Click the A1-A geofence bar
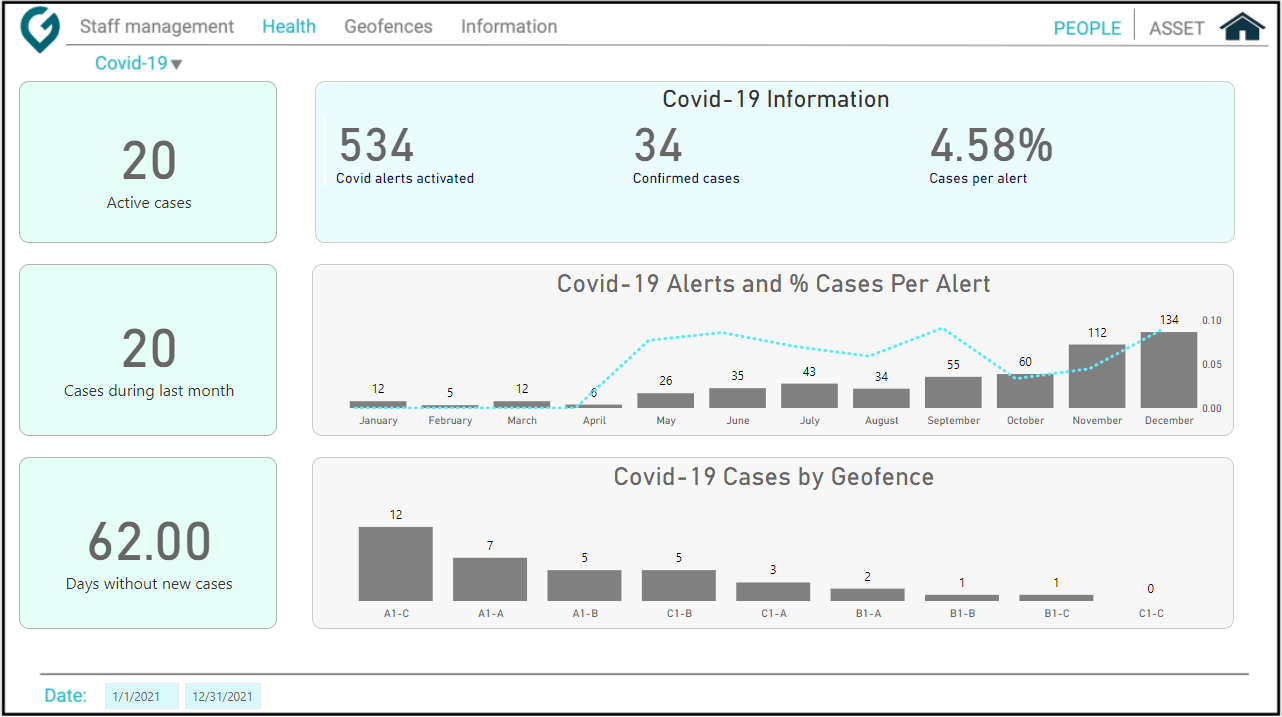 490,579
